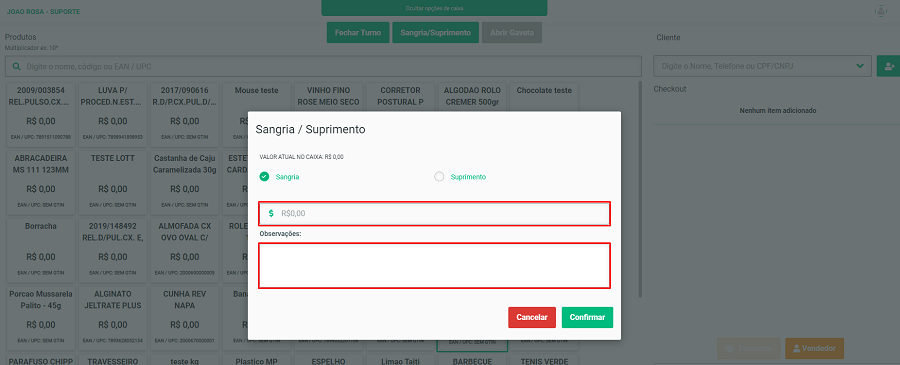Click the Sangria / Suprimento dialog title
Screen dimensions: 900x365
(311, 129)
